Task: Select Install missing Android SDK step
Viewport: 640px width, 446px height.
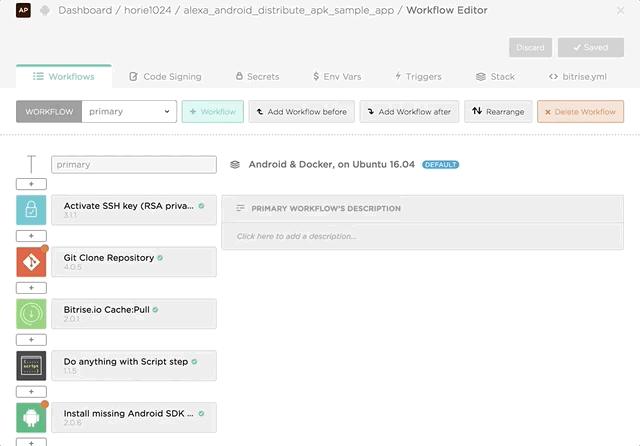Action: (x=134, y=417)
